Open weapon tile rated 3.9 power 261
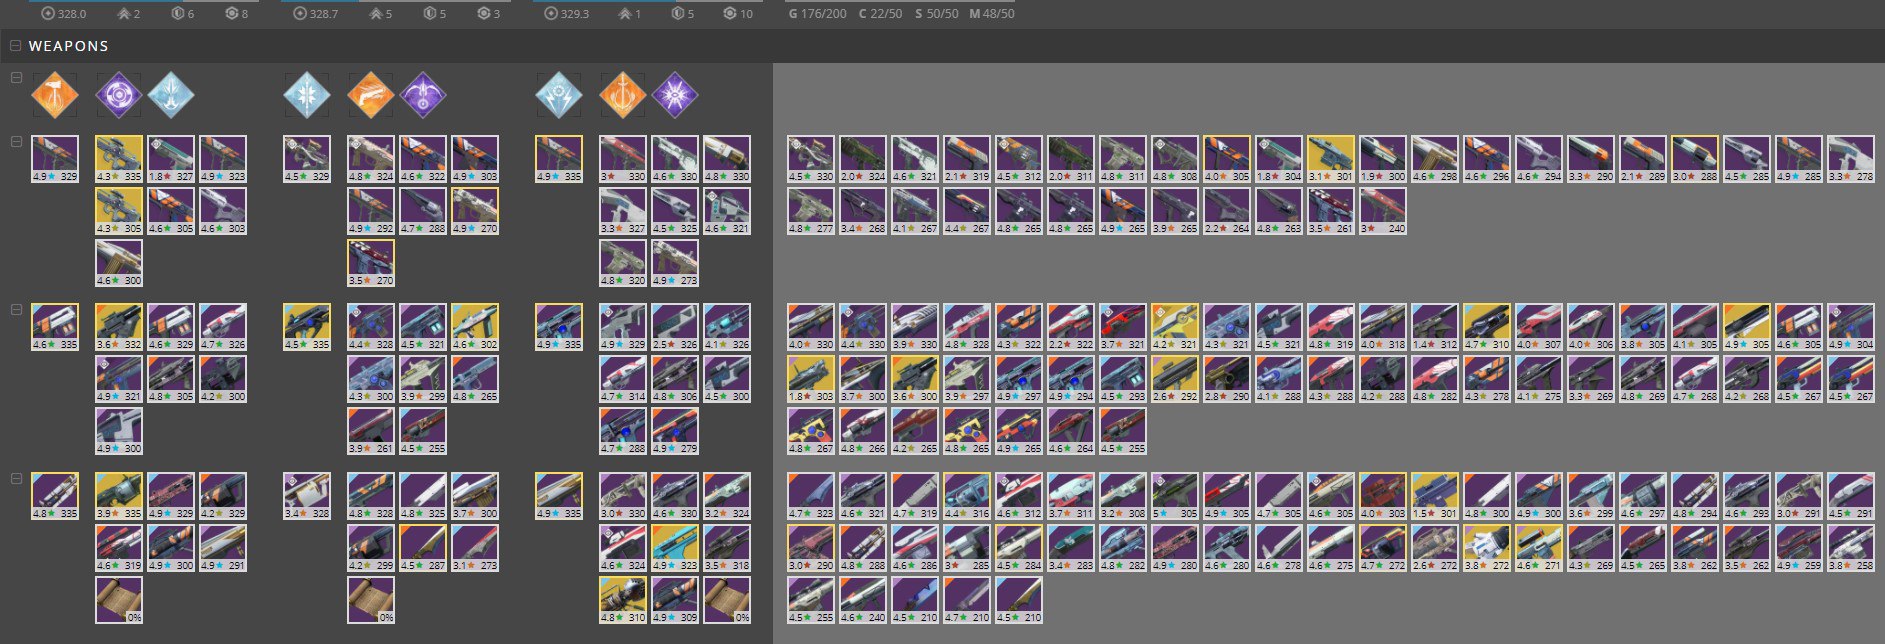Image resolution: width=1885 pixels, height=644 pixels. 371,431
